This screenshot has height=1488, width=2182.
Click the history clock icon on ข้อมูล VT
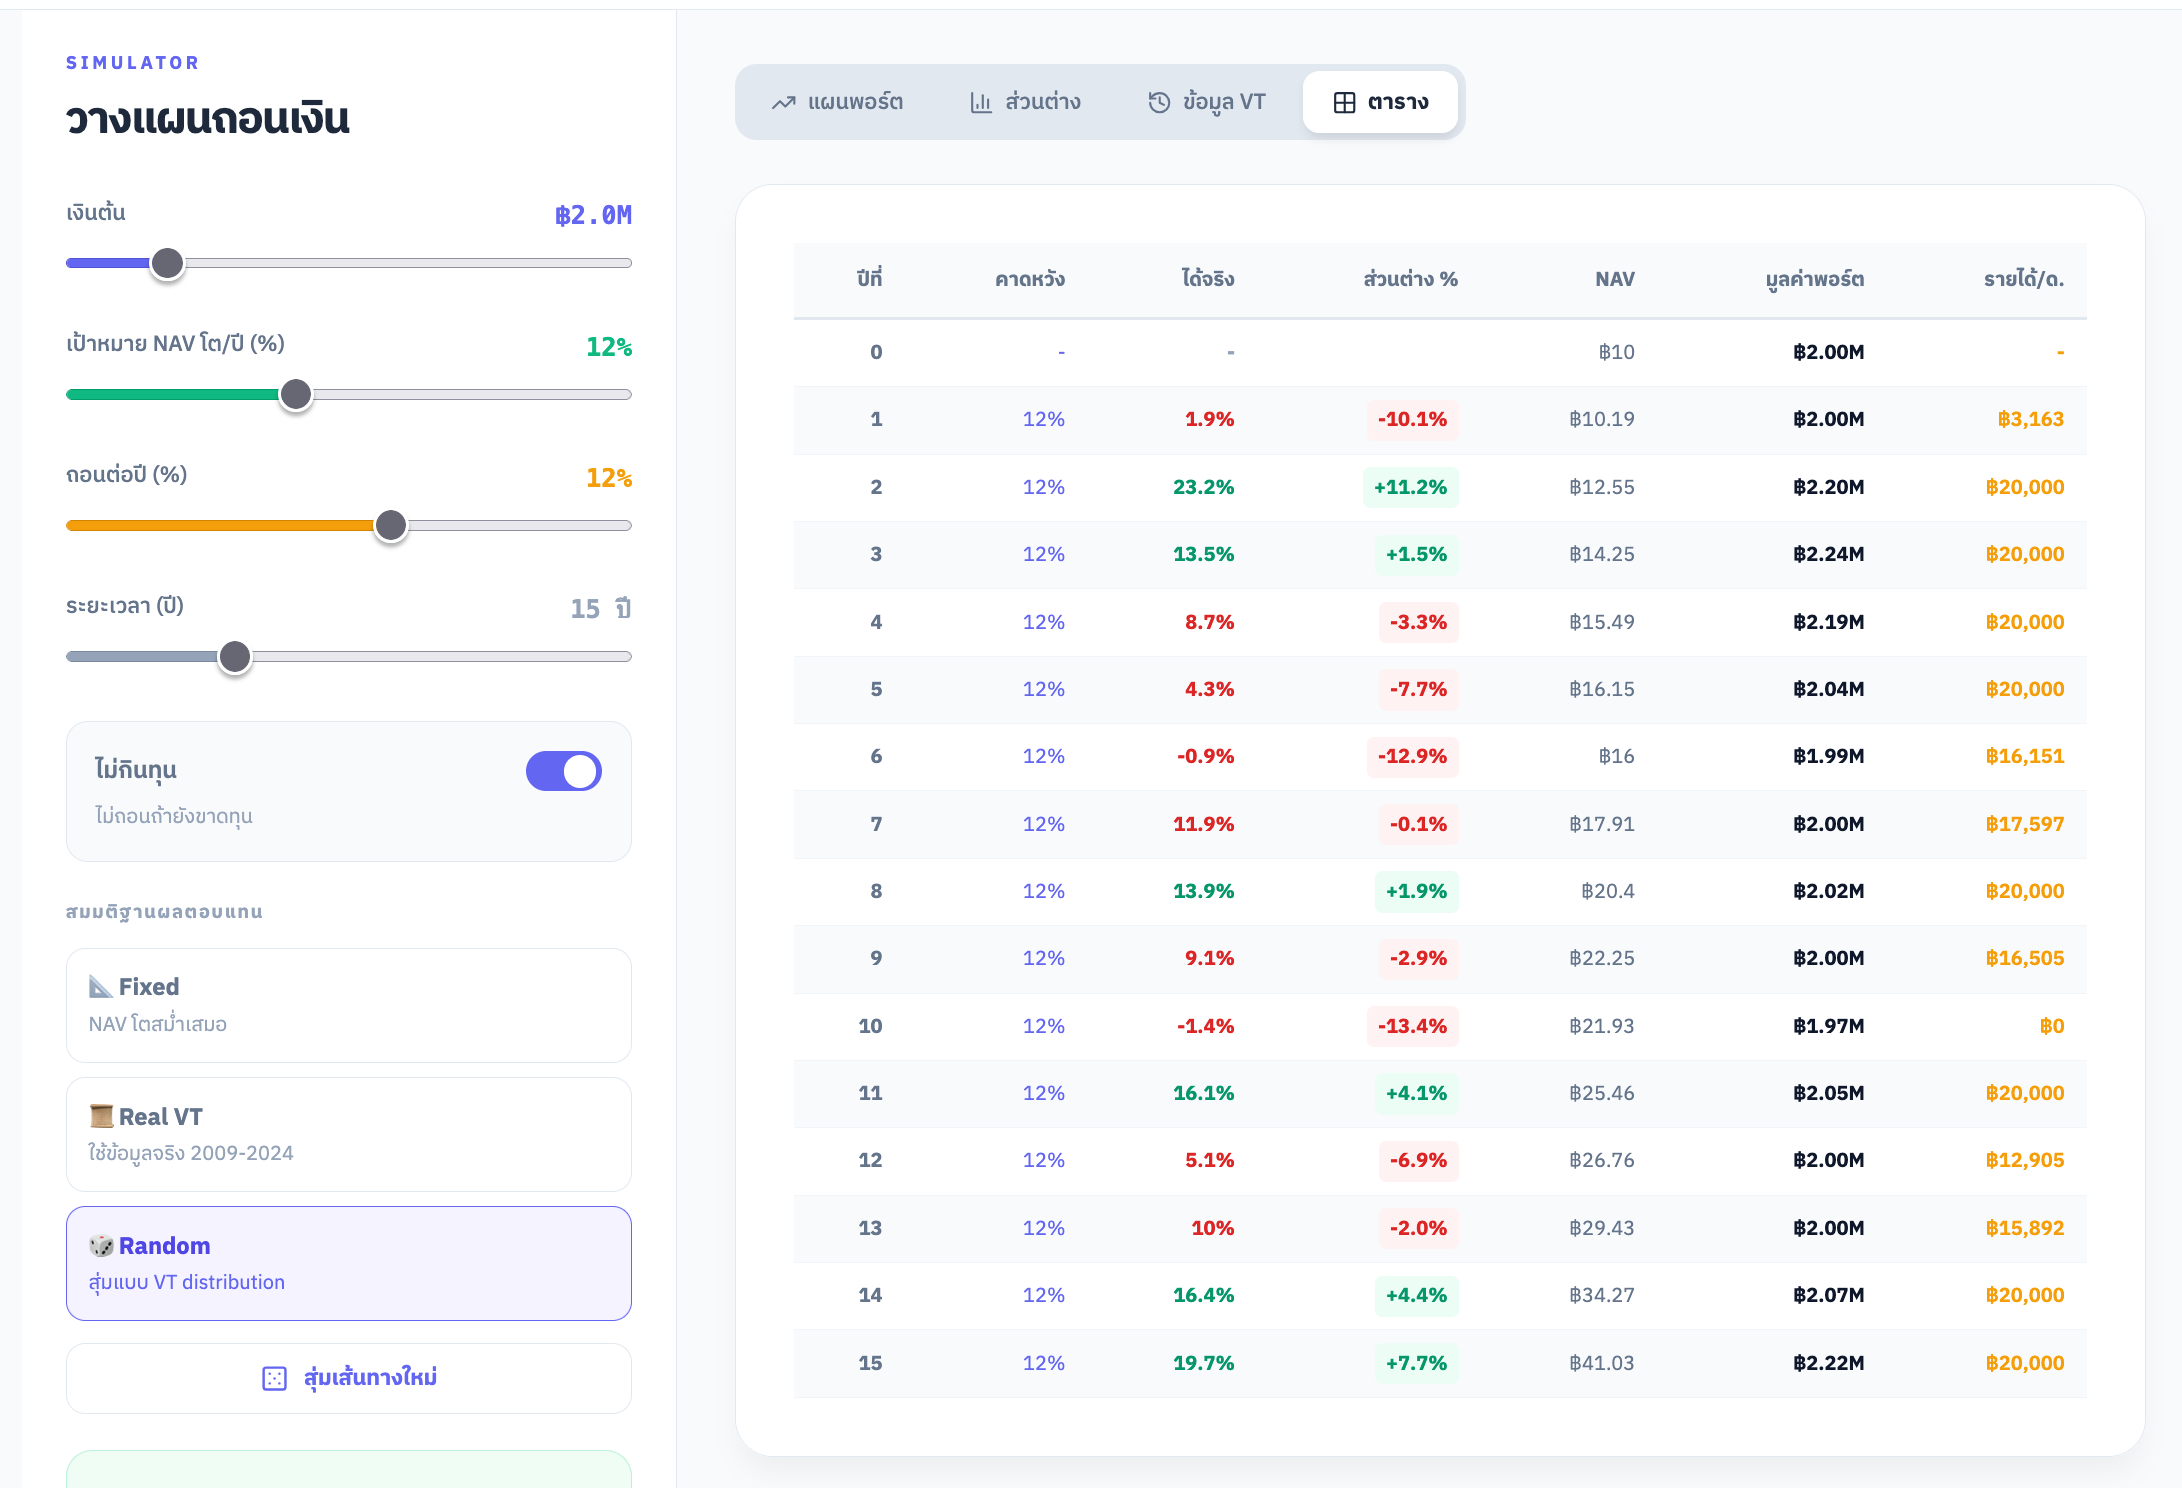click(1158, 103)
